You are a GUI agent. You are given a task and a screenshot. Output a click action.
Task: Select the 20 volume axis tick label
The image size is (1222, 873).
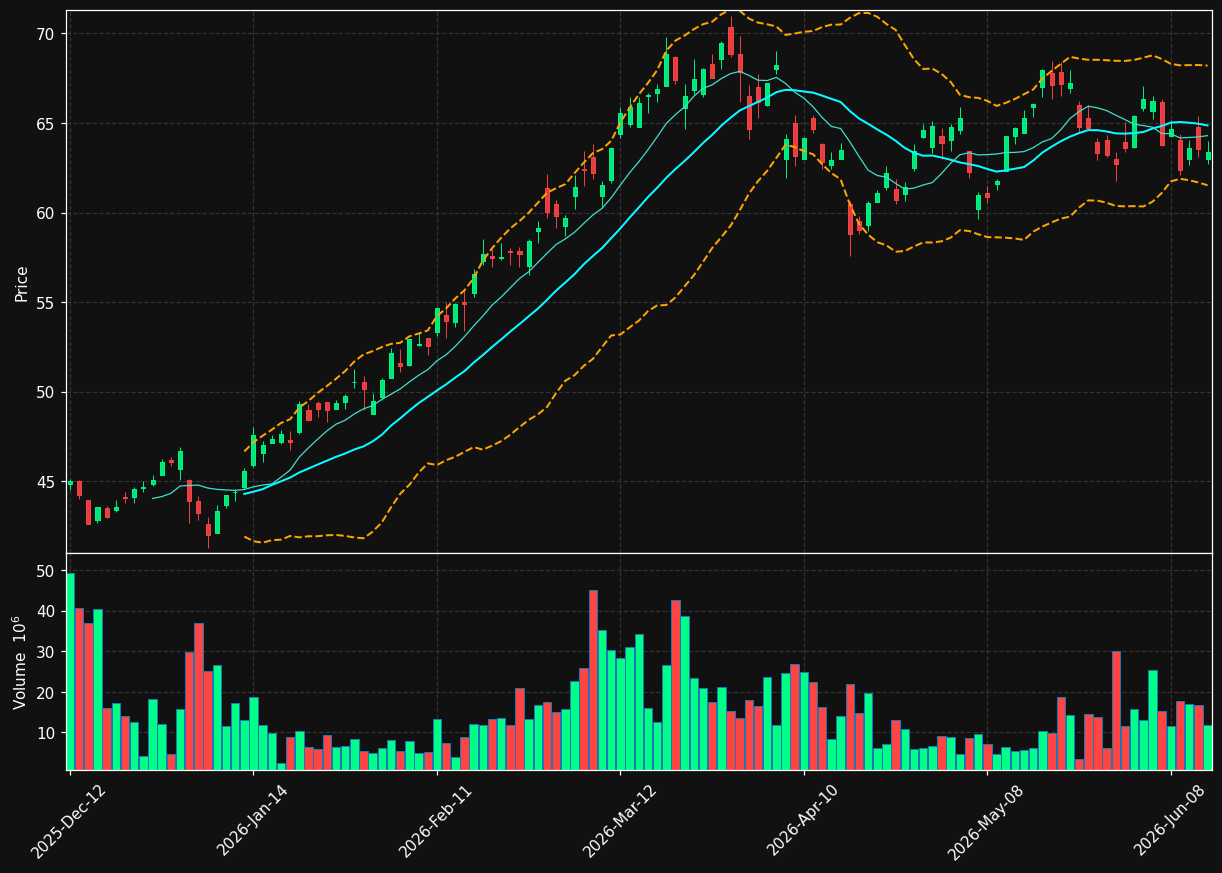[x=46, y=692]
